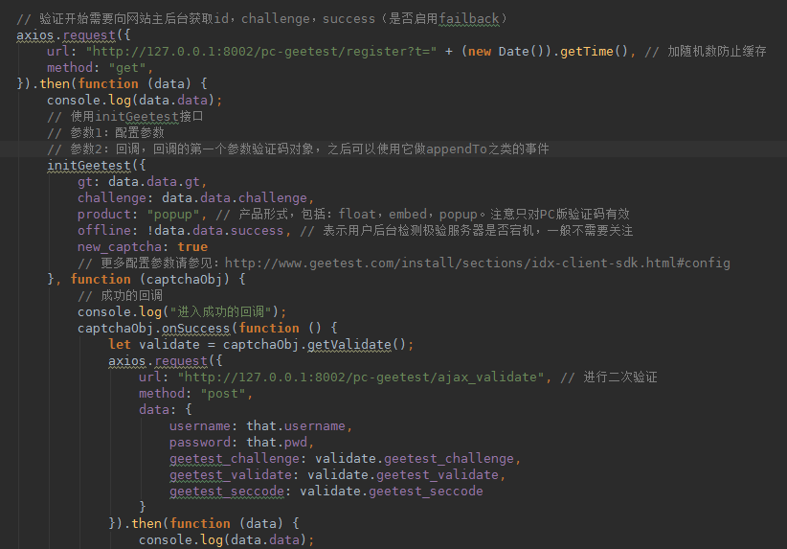
Task: Click that.username value
Action: 296,426
